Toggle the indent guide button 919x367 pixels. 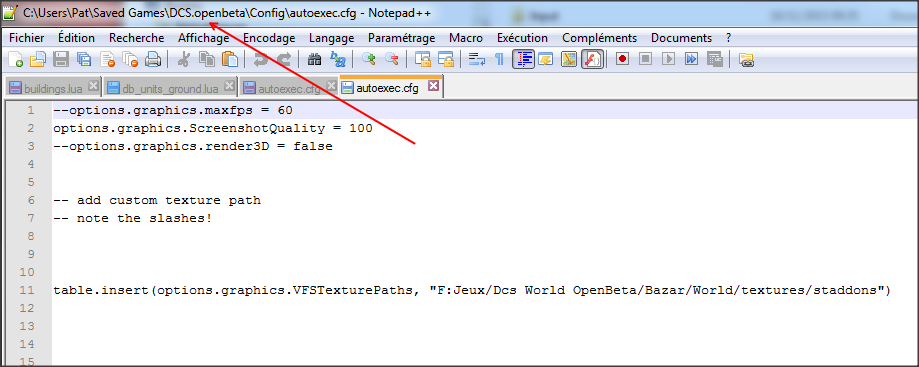pos(523,59)
